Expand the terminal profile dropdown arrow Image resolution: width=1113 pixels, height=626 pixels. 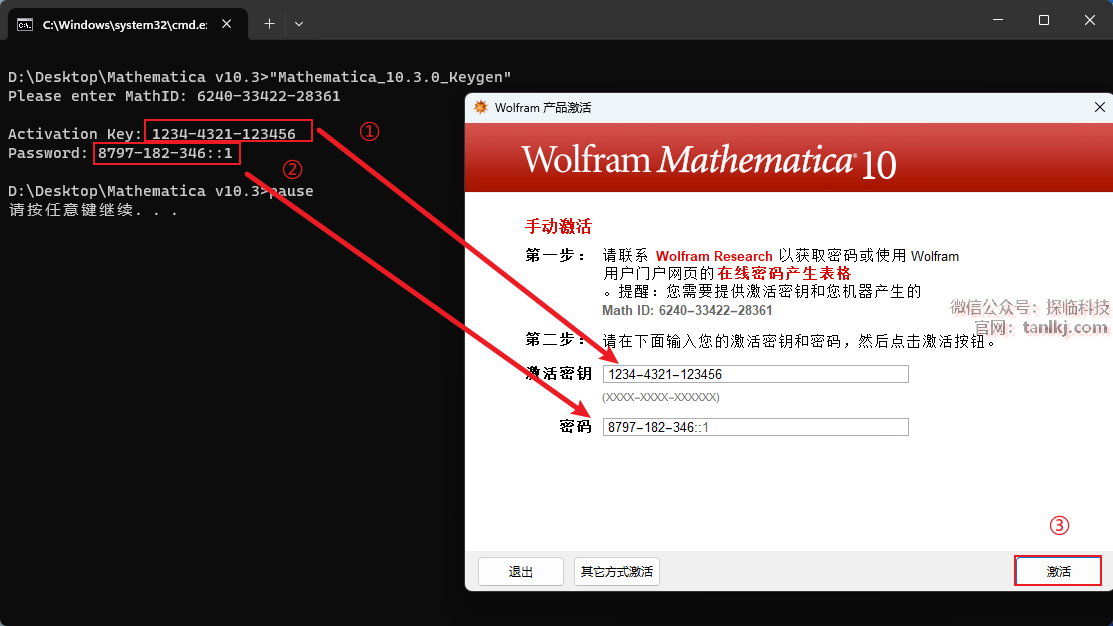[299, 24]
